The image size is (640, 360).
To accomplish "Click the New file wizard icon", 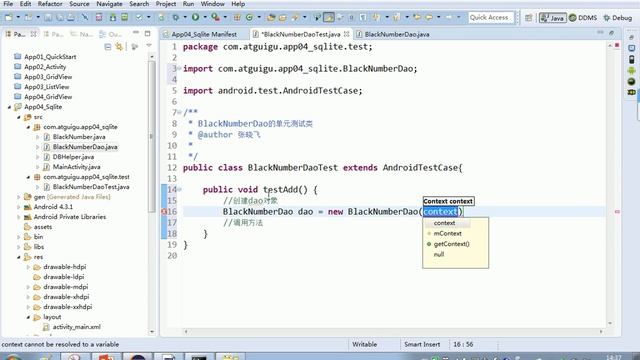I will (x=9, y=18).
